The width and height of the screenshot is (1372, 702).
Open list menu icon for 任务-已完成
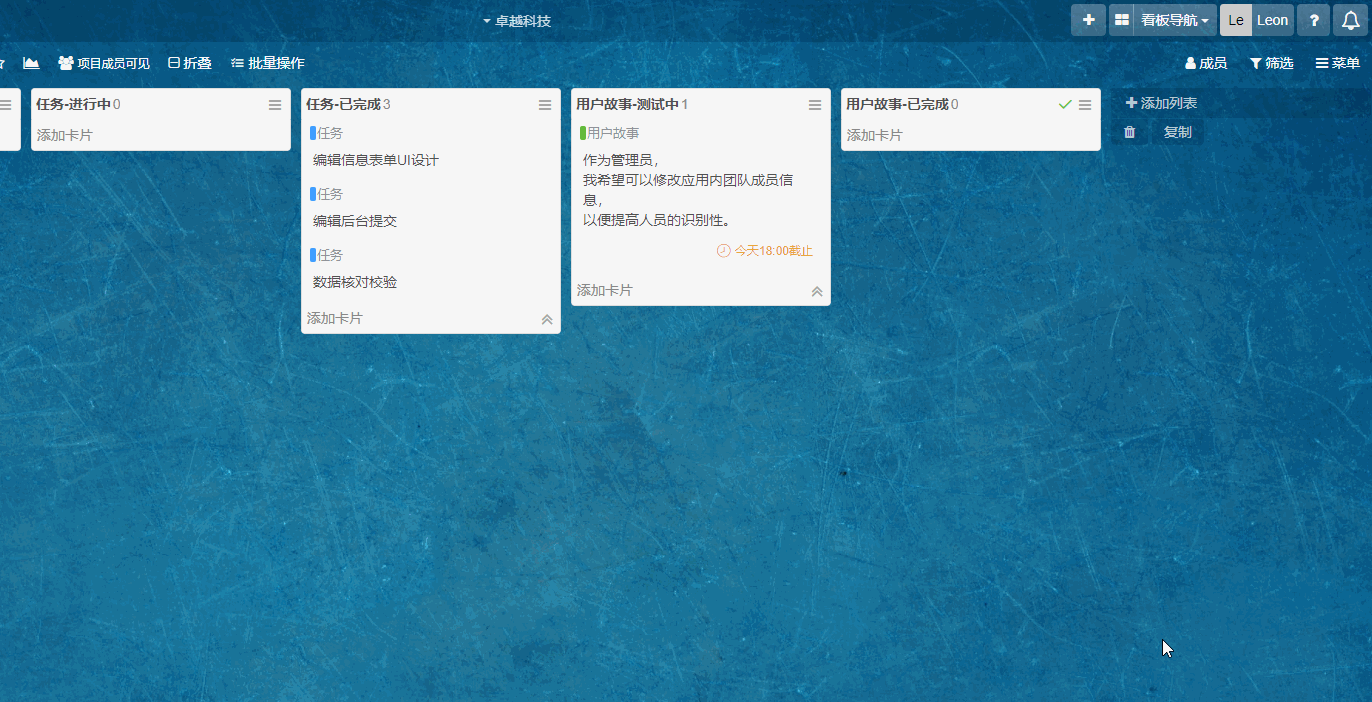[545, 105]
